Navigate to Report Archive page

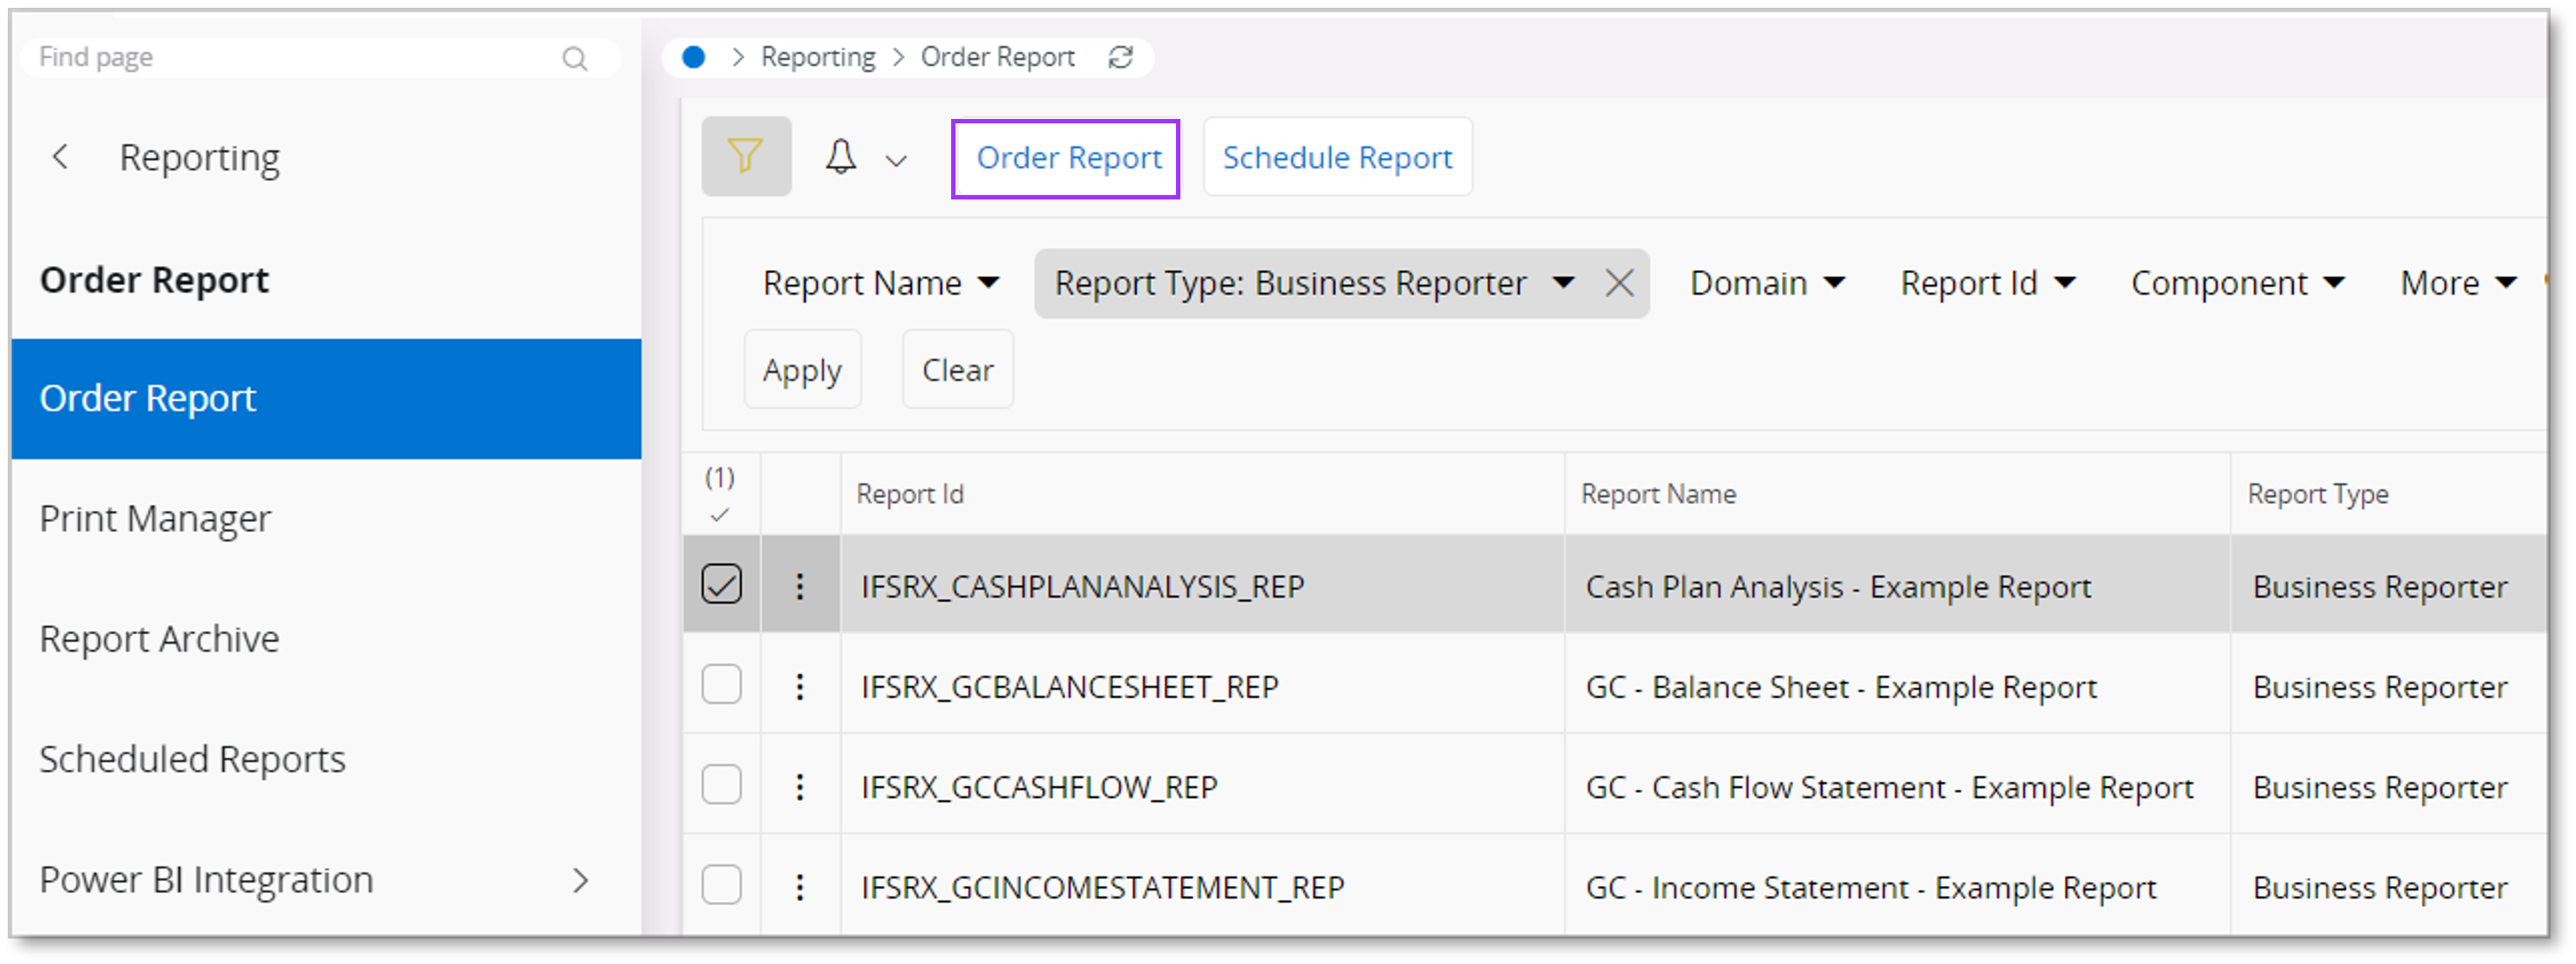pos(159,638)
